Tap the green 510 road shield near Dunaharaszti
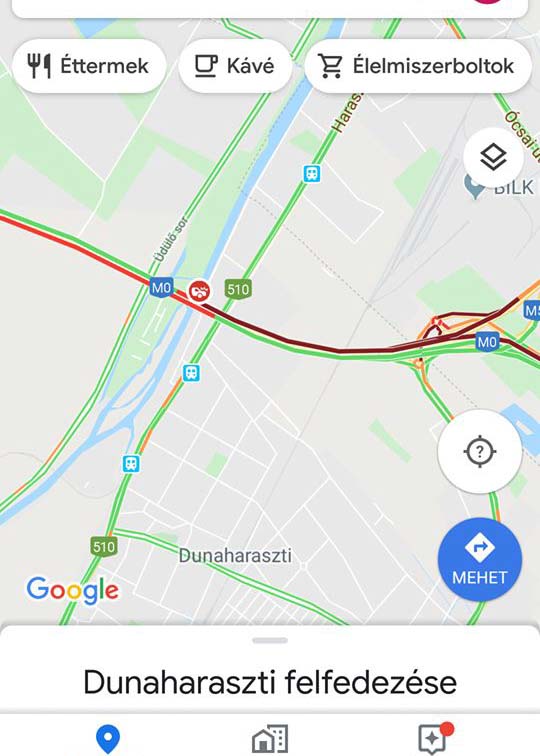 (104, 546)
